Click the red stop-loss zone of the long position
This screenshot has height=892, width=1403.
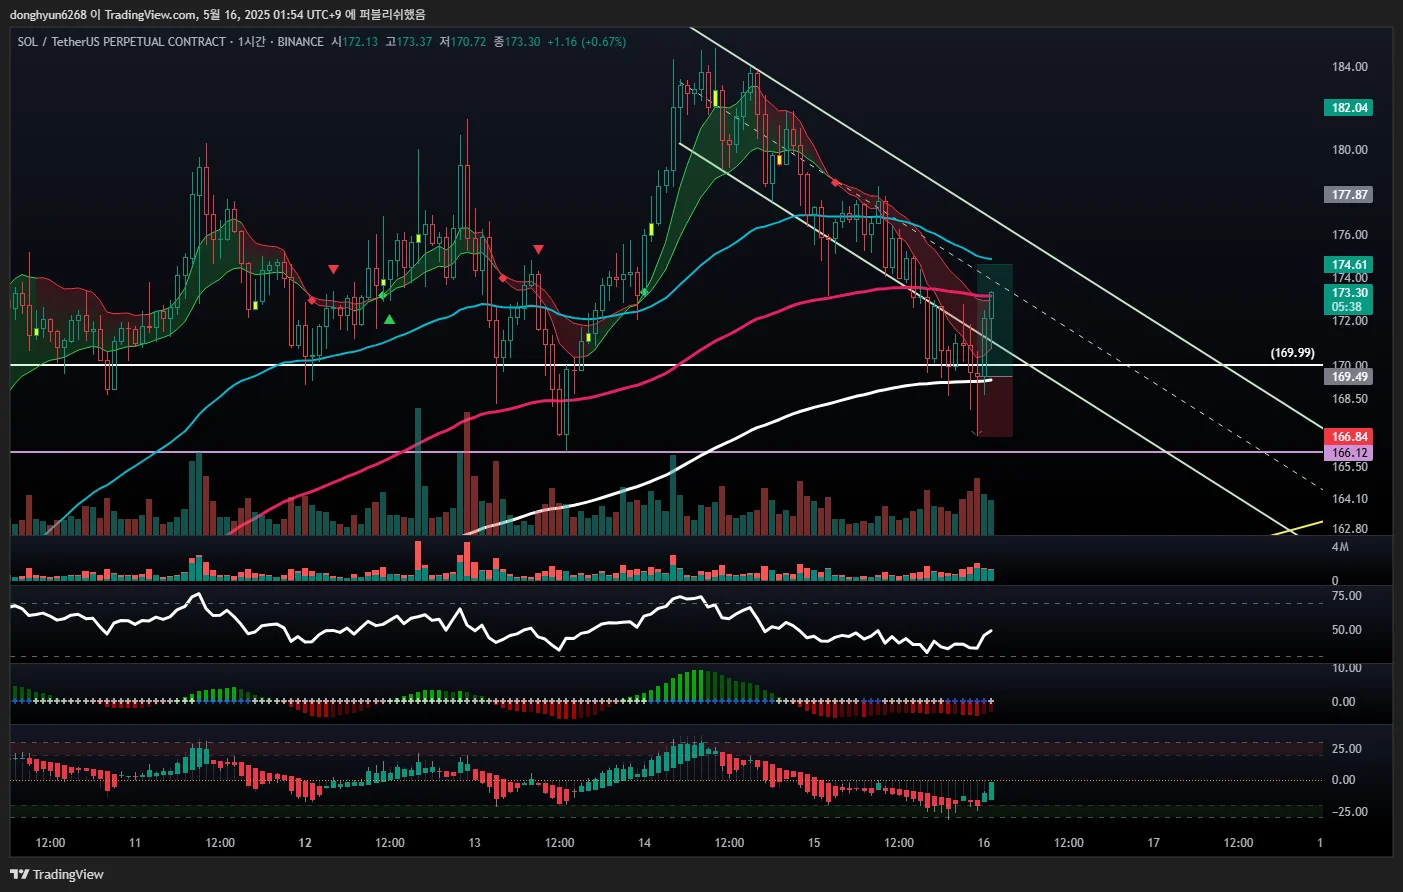995,407
